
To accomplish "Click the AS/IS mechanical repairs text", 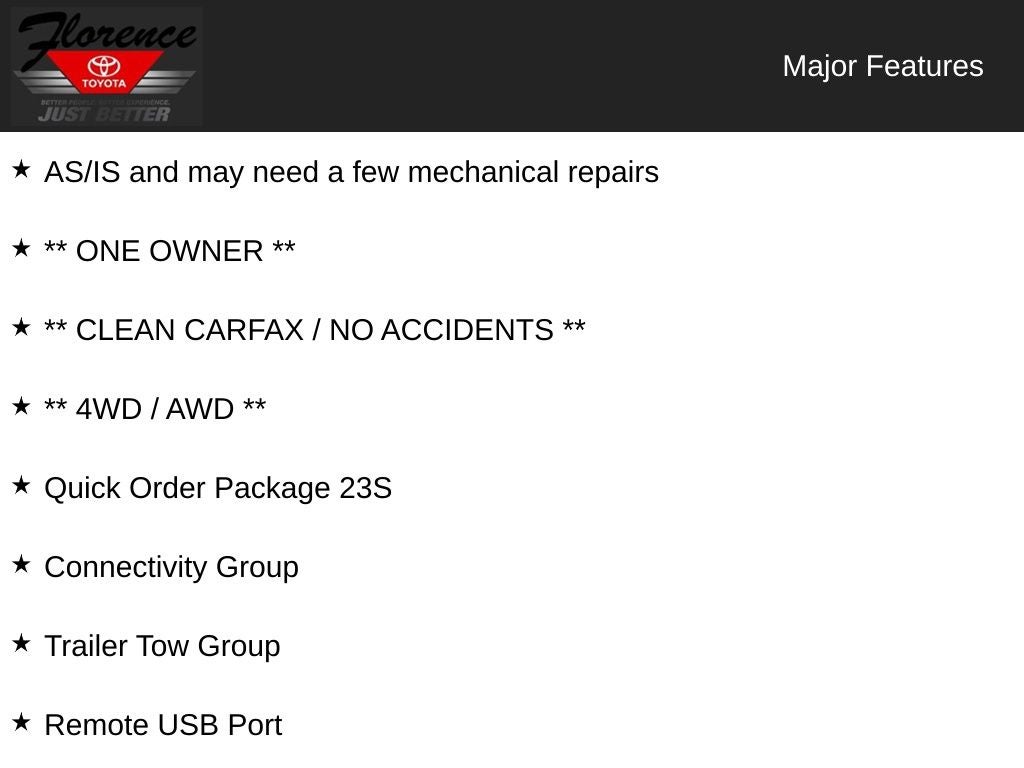I will (351, 172).
